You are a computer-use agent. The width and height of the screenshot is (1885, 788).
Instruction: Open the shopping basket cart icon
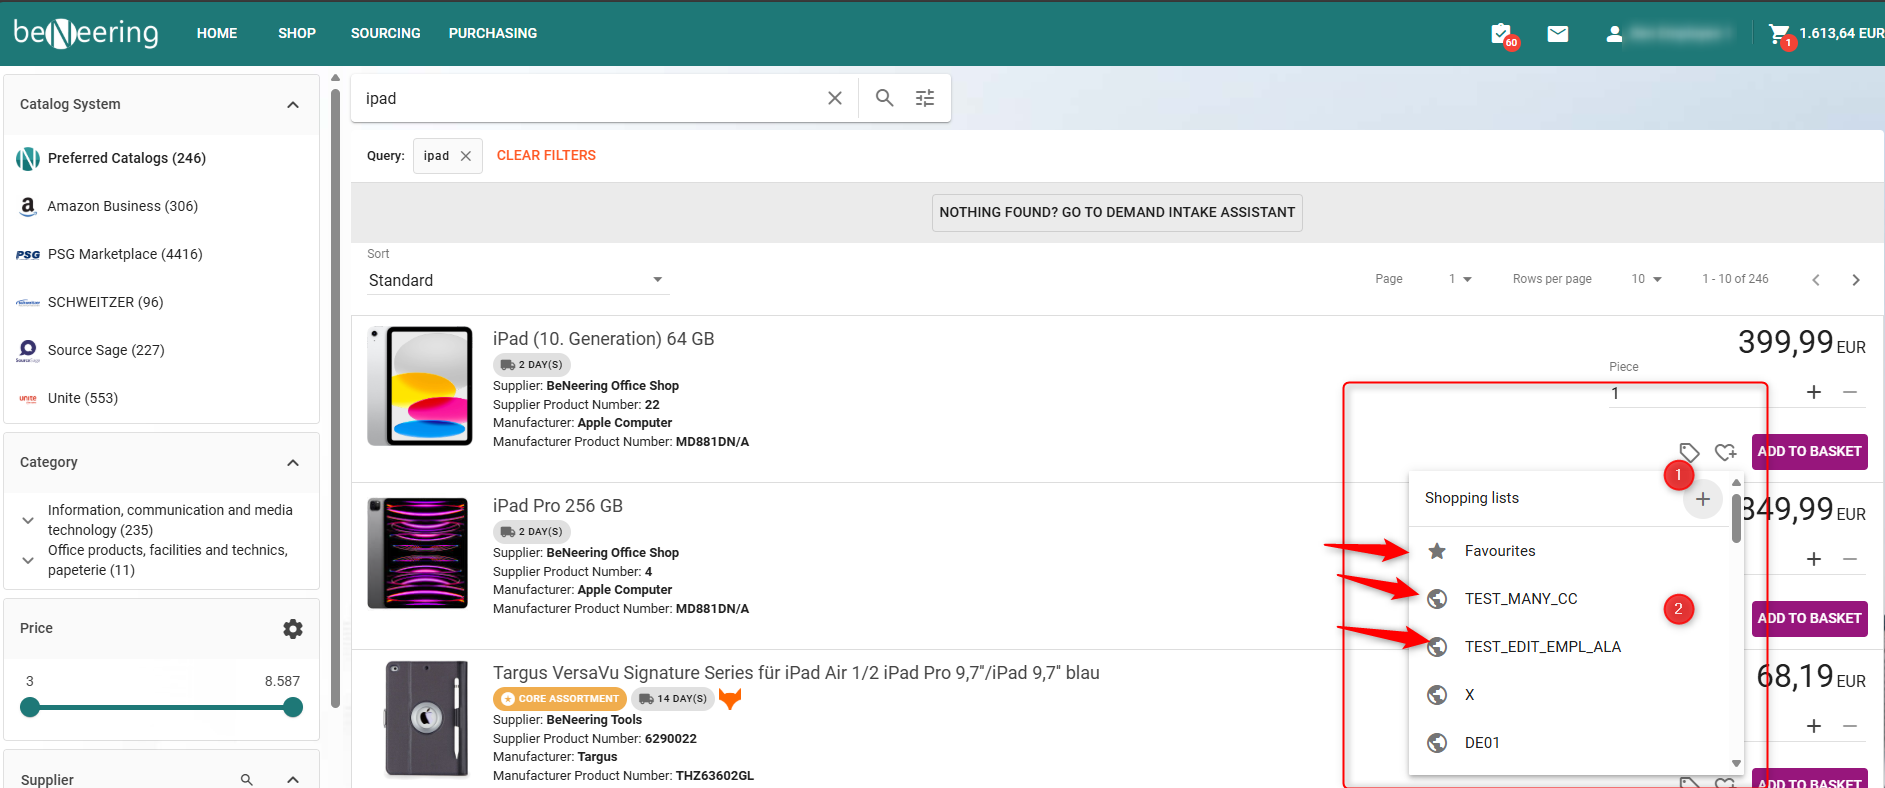[1778, 34]
